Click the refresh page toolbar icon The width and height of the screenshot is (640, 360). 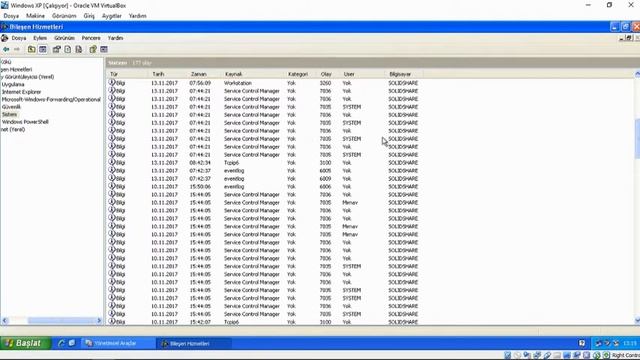(68, 49)
